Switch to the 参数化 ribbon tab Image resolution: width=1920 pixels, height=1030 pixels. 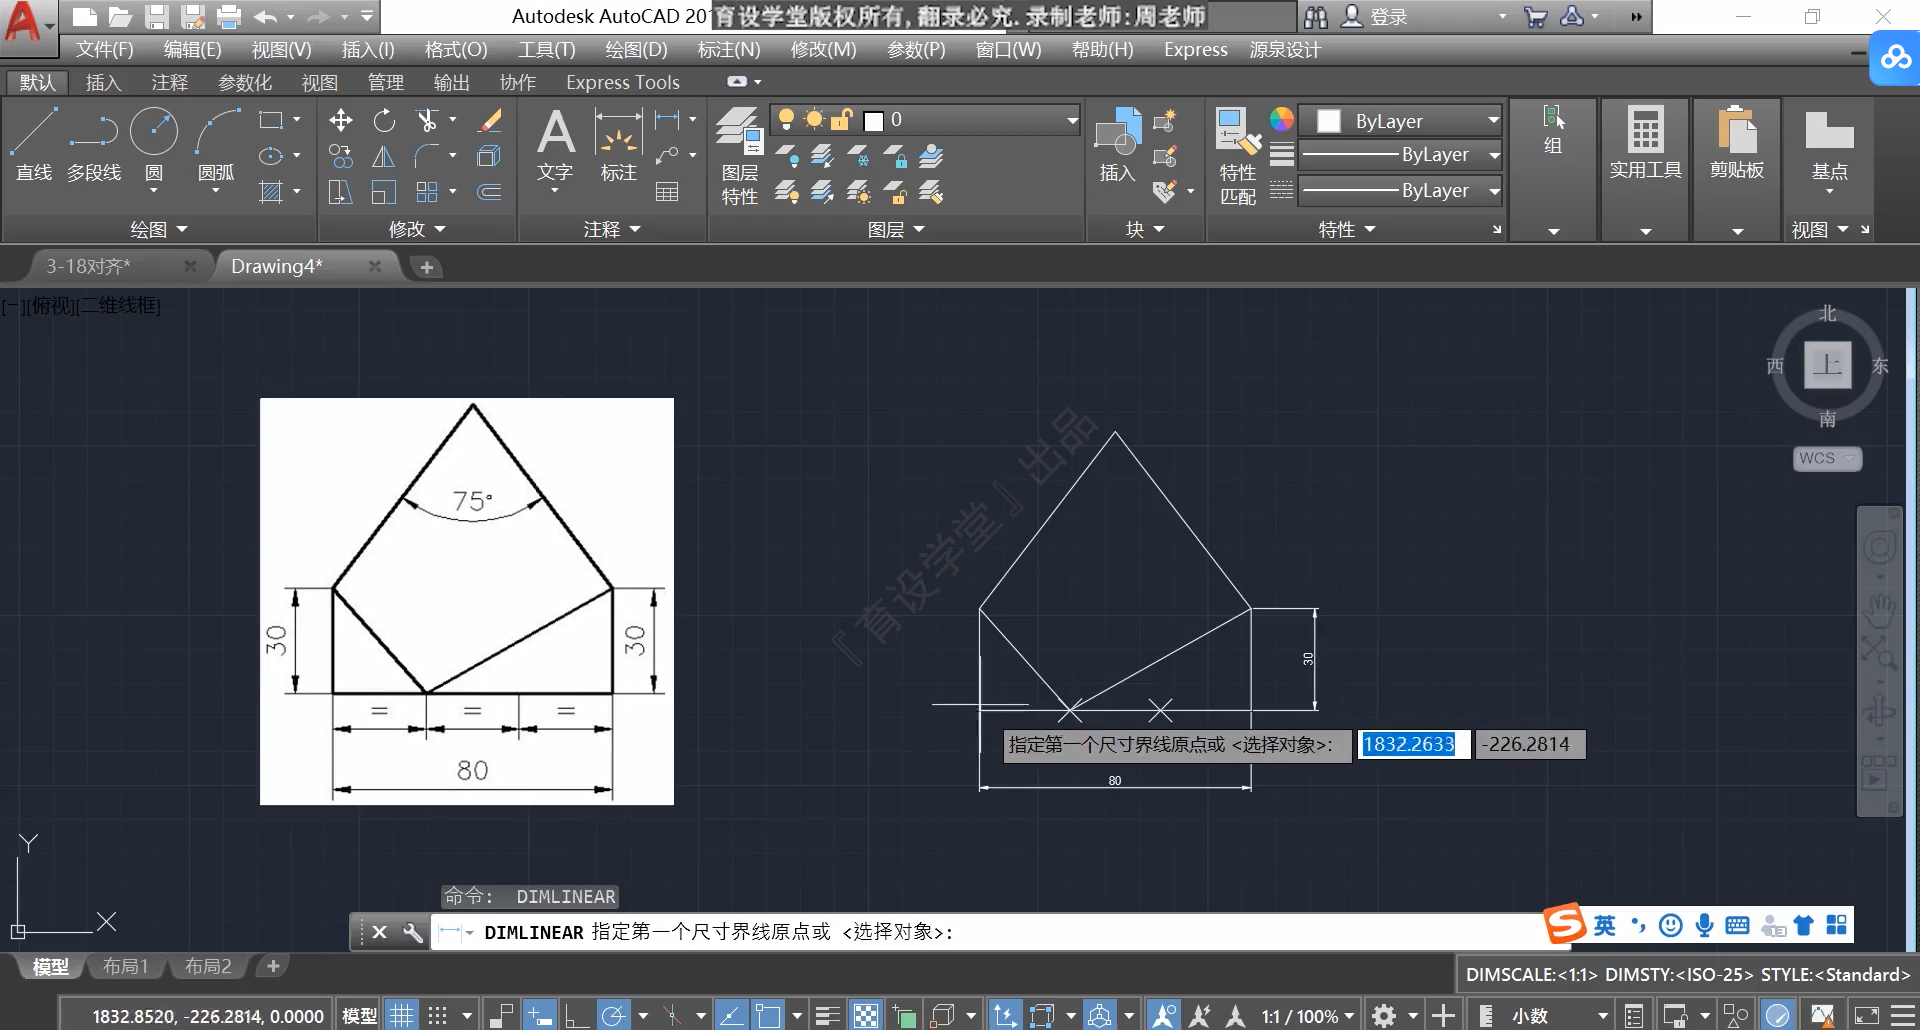(245, 82)
